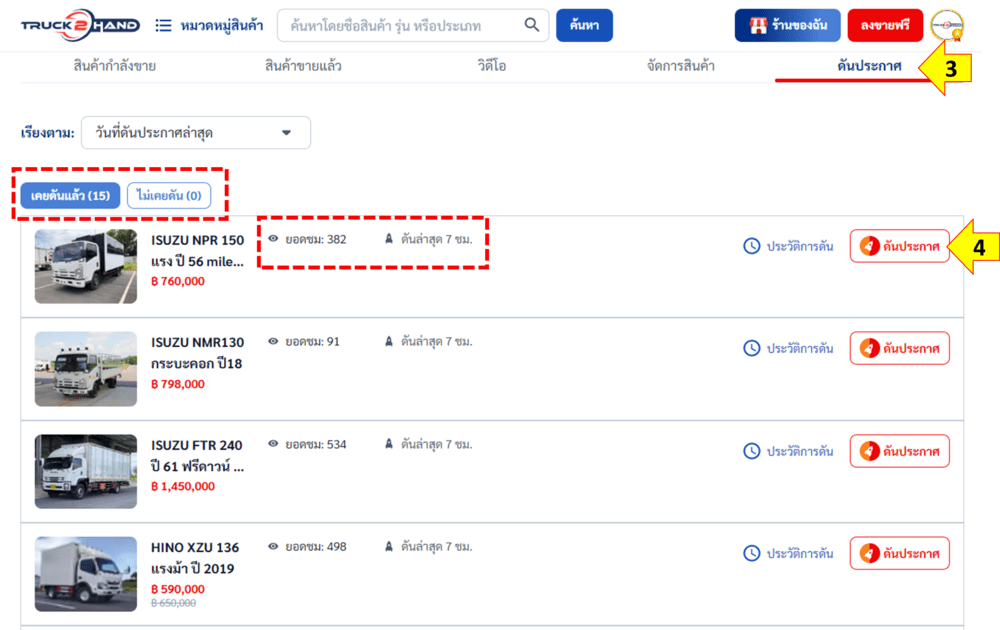The width and height of the screenshot is (1000, 630).
Task: Switch to สินค้าขายแล้ว tab
Action: pos(303,66)
